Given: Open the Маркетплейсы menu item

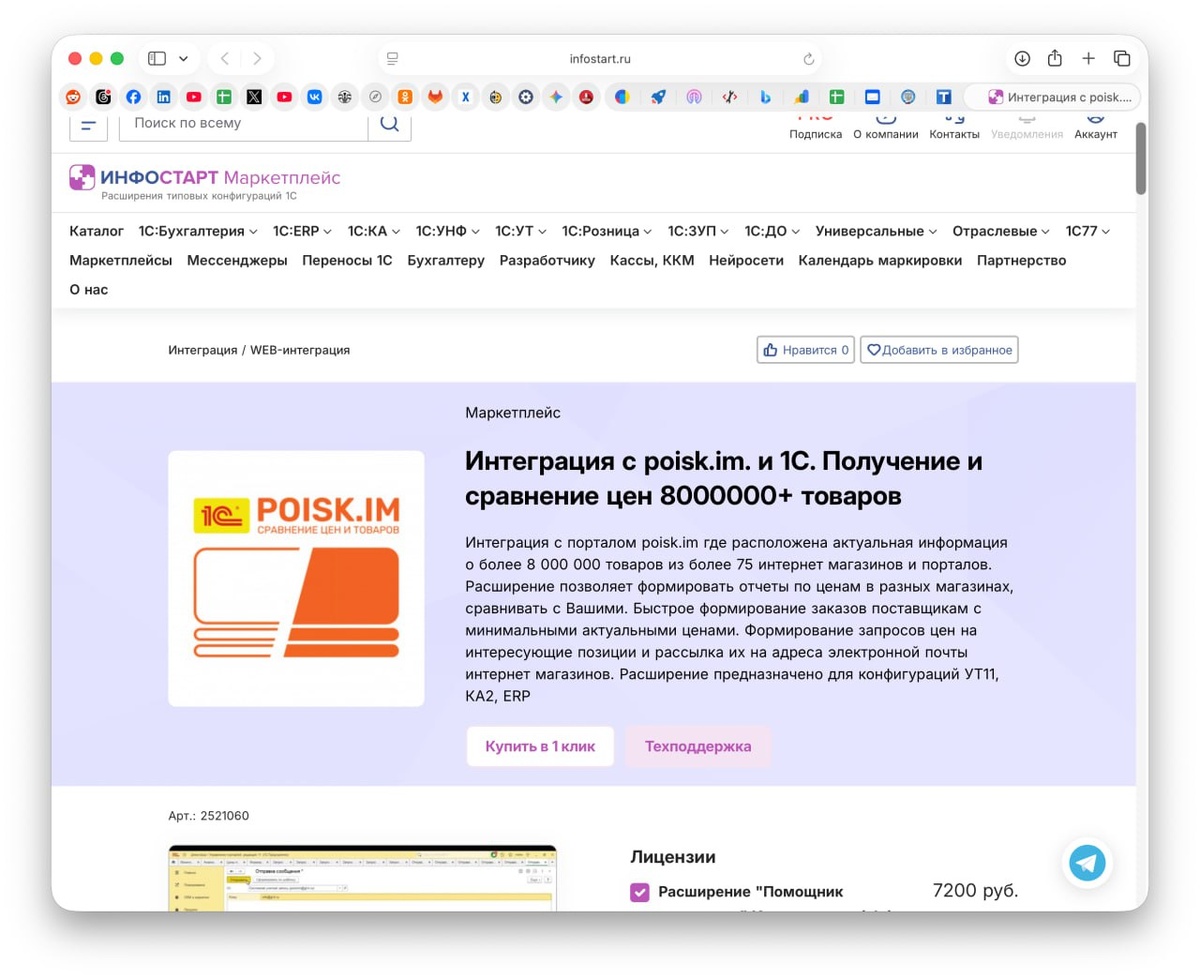Looking at the screenshot, I should coord(121,260).
